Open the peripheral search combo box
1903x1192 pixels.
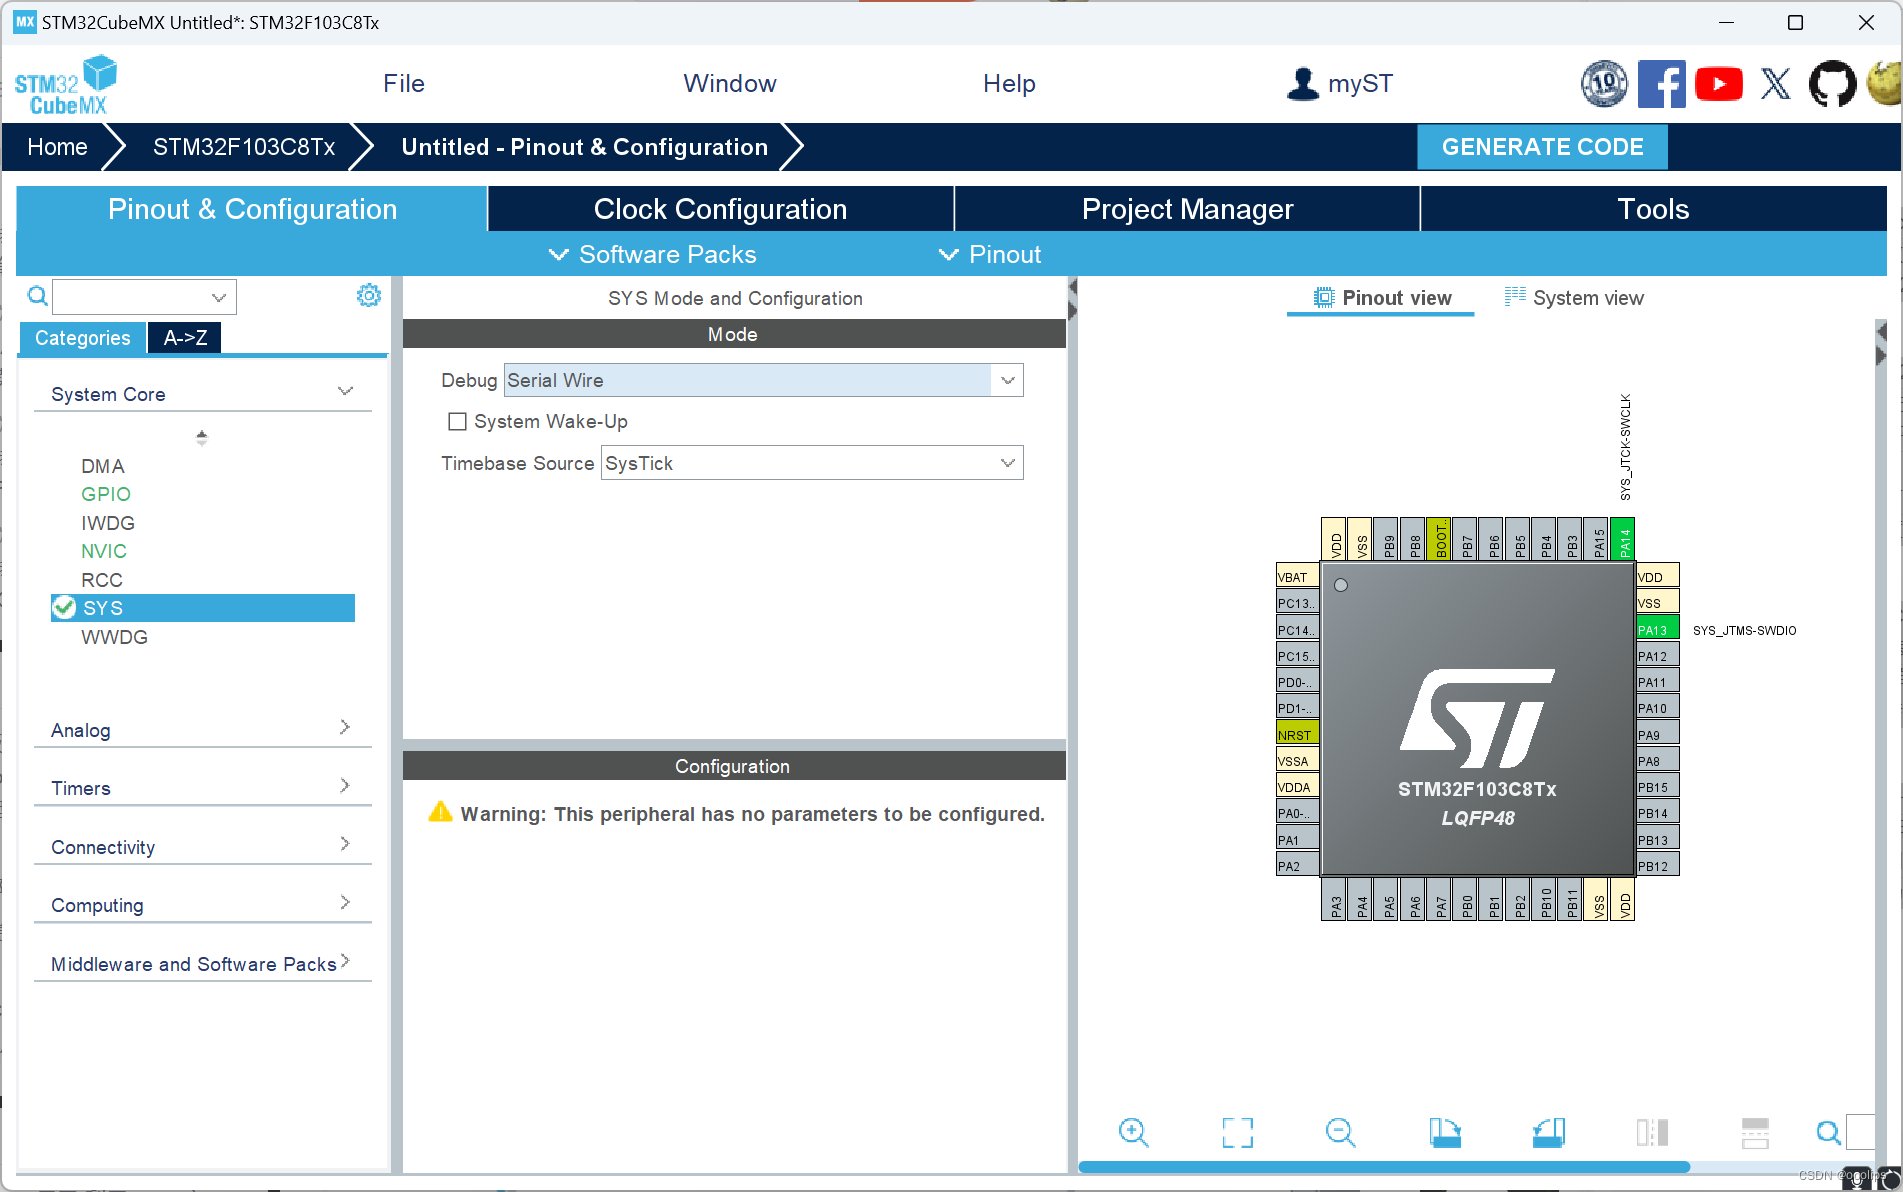coord(145,296)
